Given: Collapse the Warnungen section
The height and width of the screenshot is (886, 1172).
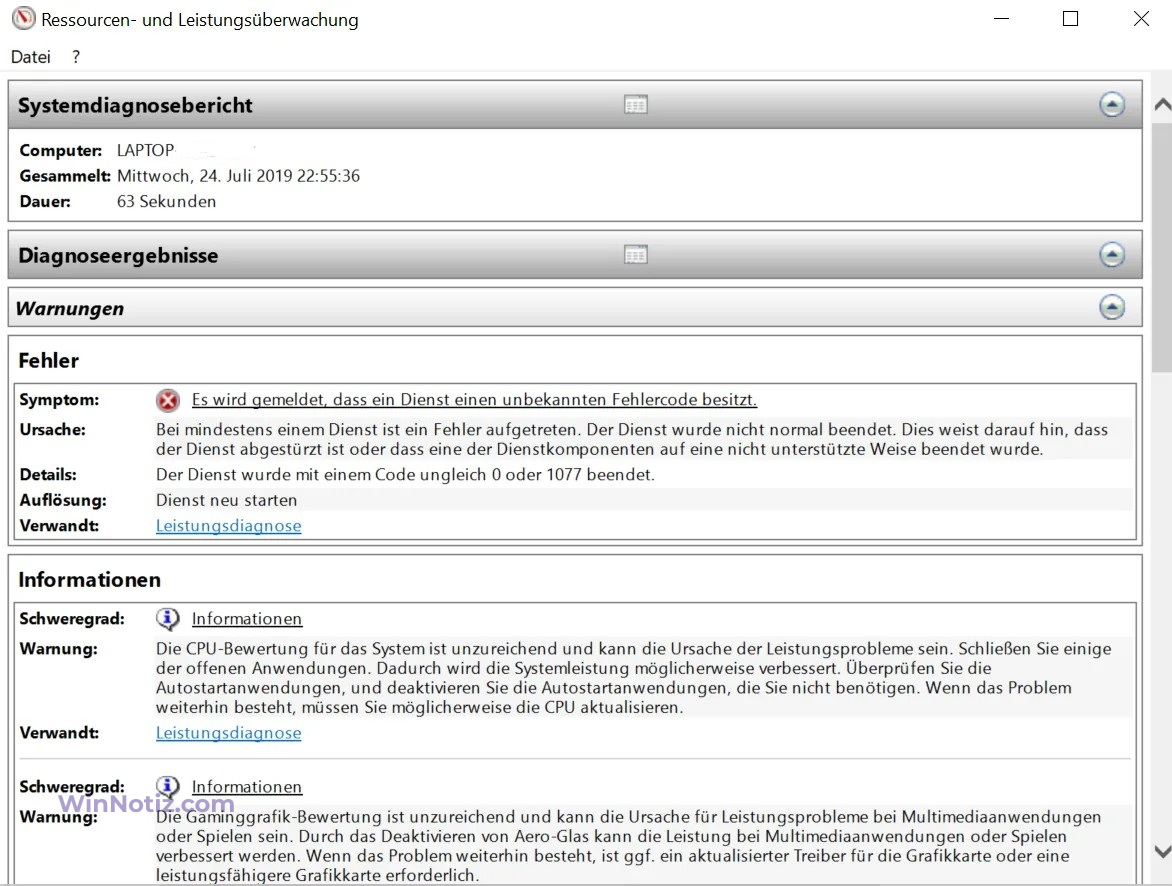Looking at the screenshot, I should tap(1111, 307).
